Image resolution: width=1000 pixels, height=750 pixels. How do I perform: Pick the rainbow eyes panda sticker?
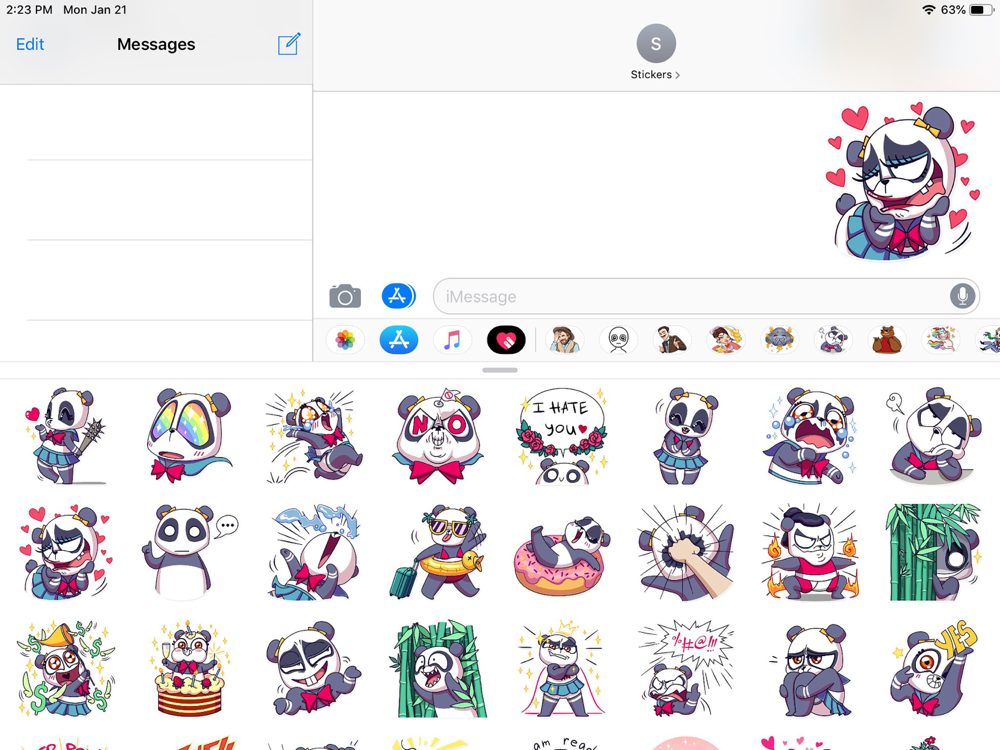click(189, 436)
